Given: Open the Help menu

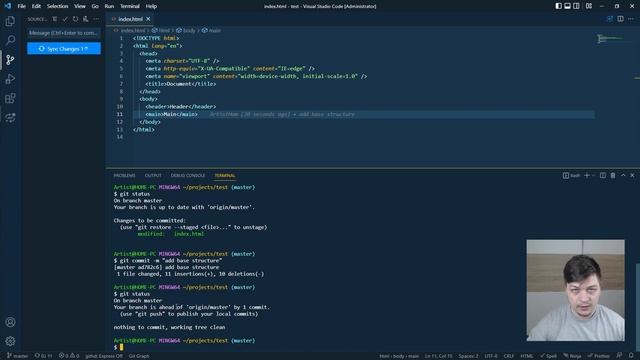Looking at the screenshot, I should pyautogui.click(x=151, y=6).
